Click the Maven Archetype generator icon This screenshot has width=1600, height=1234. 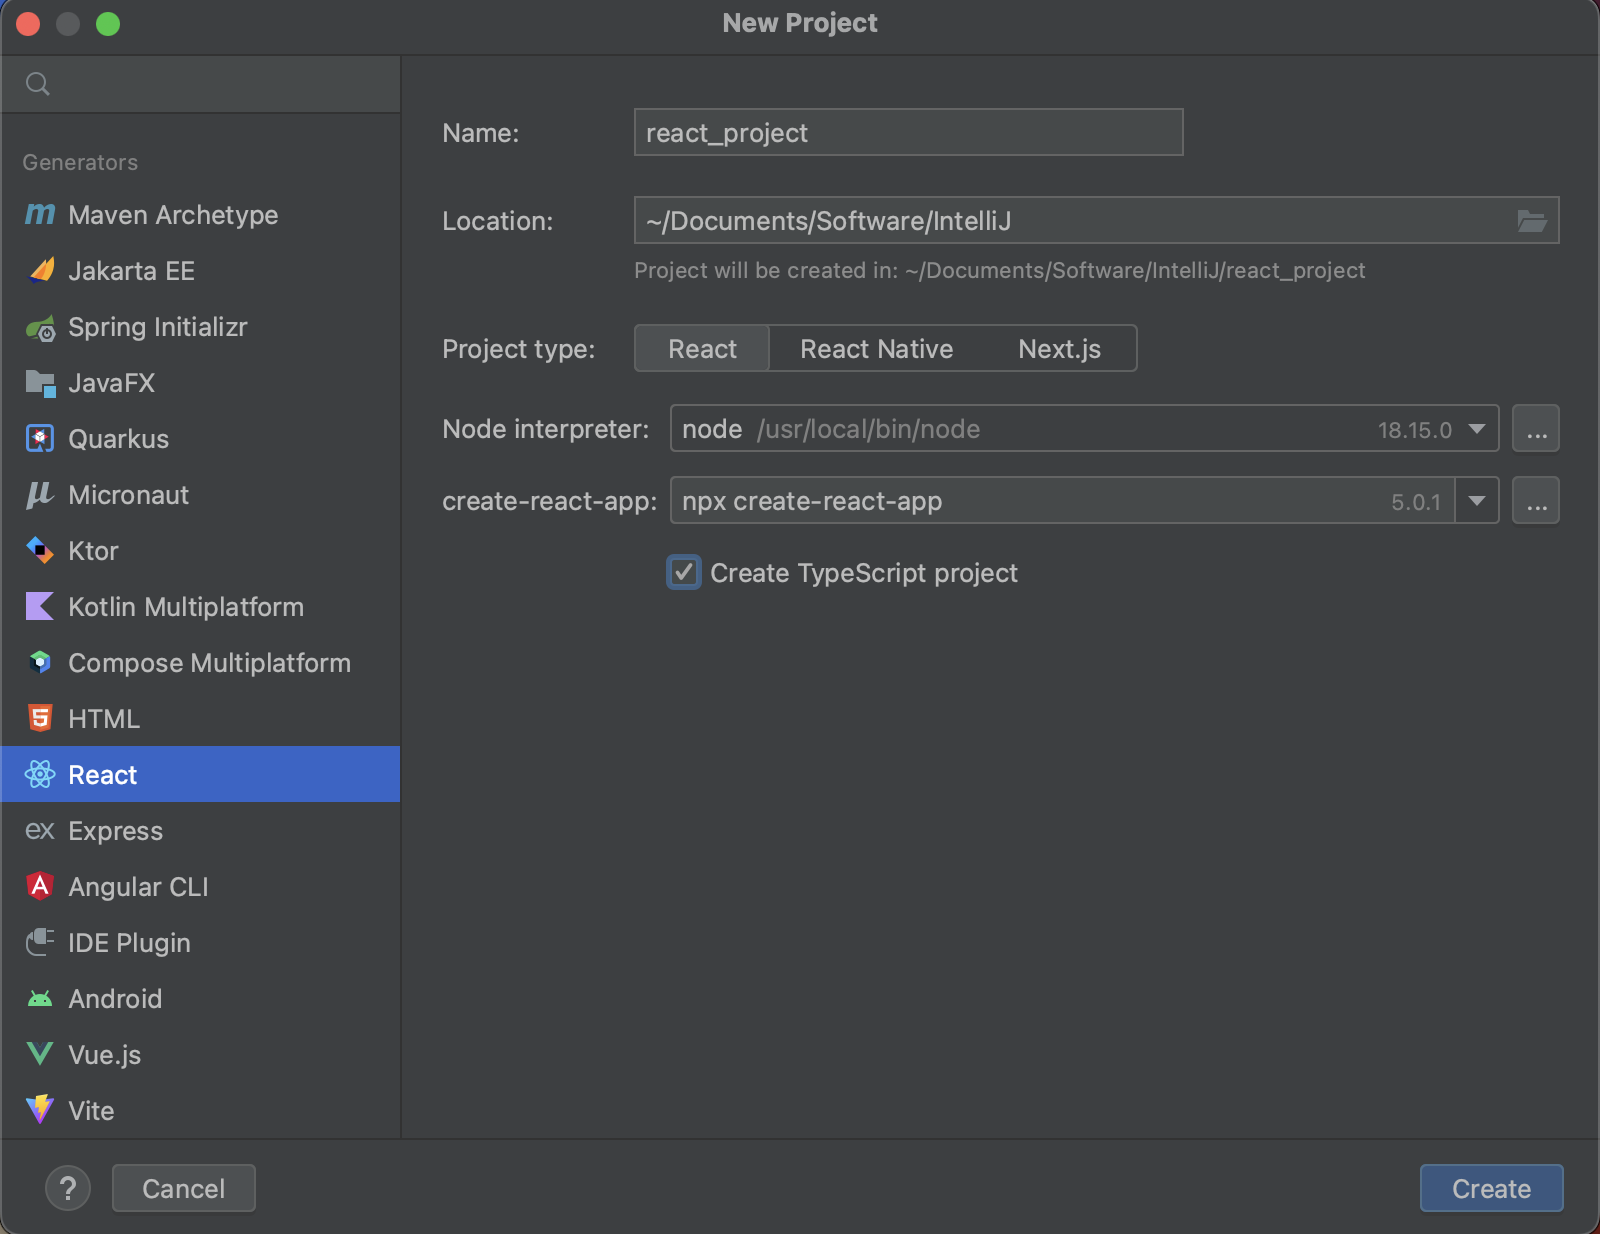tap(40, 214)
